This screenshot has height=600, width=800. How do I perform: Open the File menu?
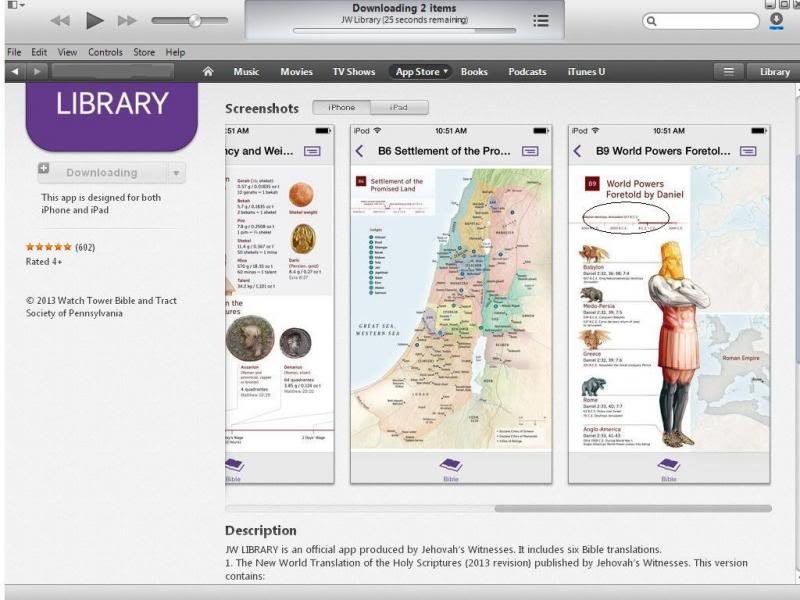pos(14,52)
